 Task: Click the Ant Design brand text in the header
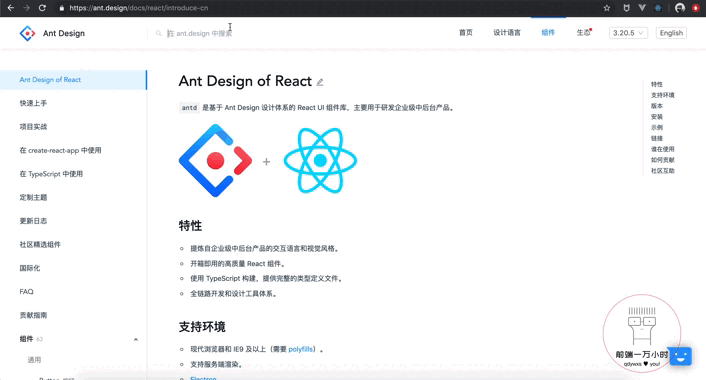click(64, 33)
